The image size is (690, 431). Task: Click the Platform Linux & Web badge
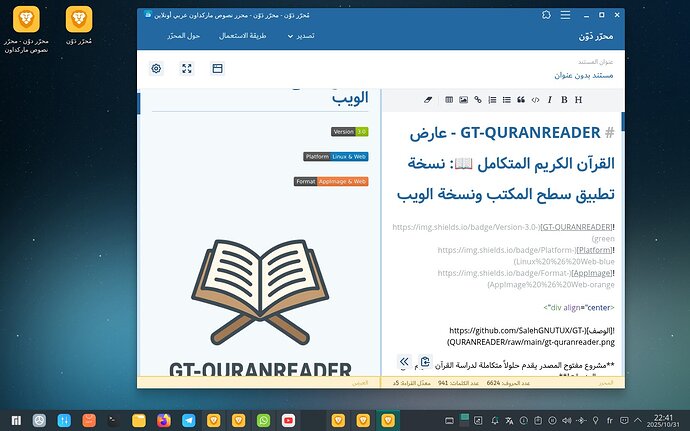point(336,157)
